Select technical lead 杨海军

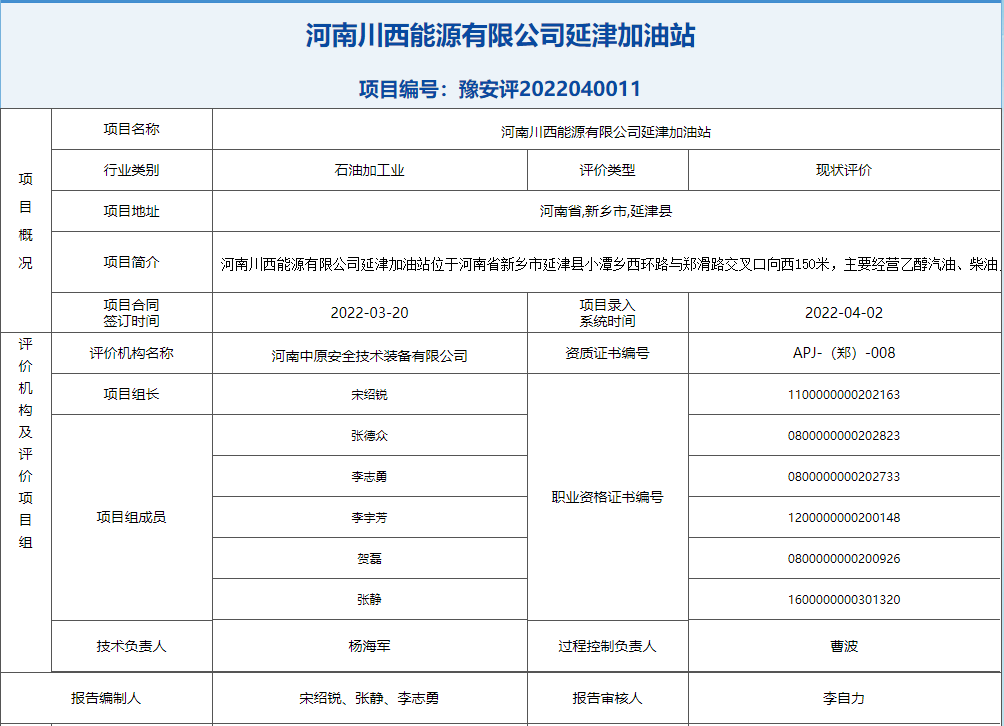click(369, 647)
